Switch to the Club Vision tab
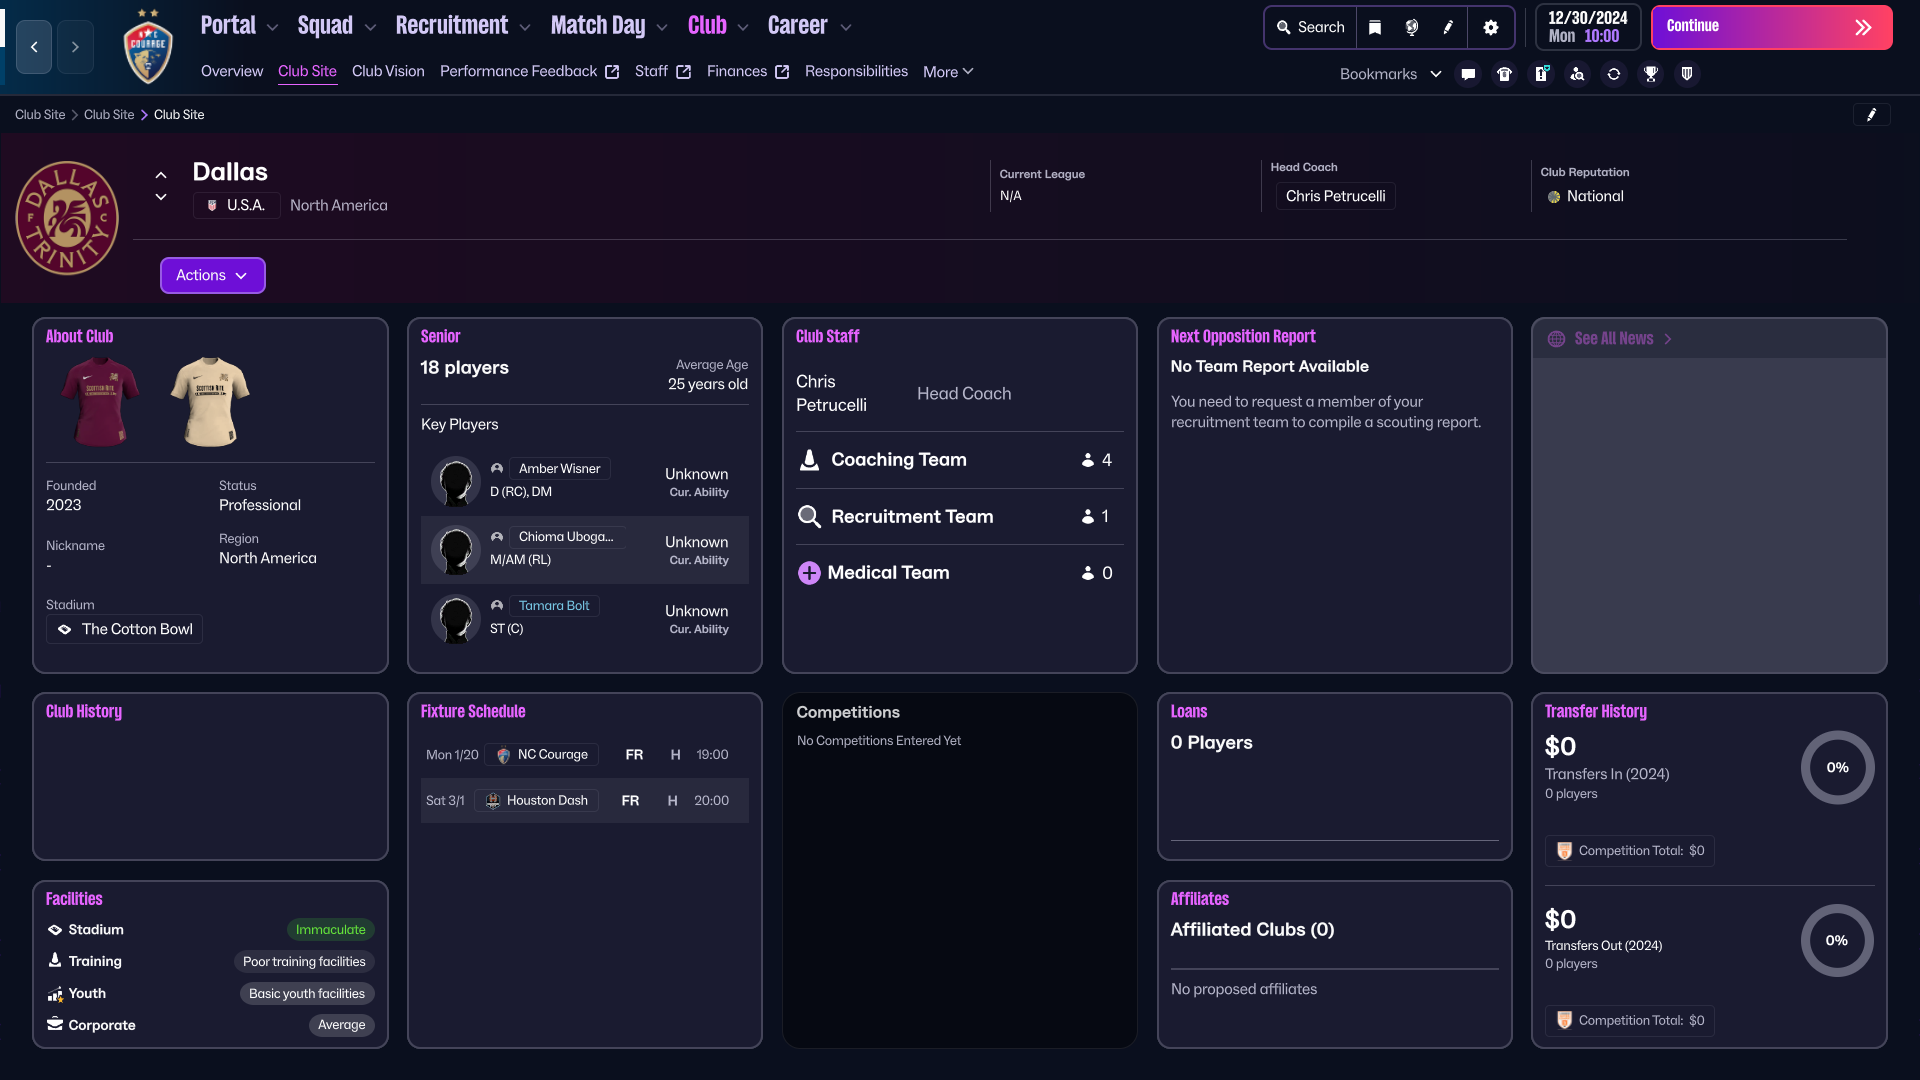The width and height of the screenshot is (1920, 1080). (x=388, y=71)
